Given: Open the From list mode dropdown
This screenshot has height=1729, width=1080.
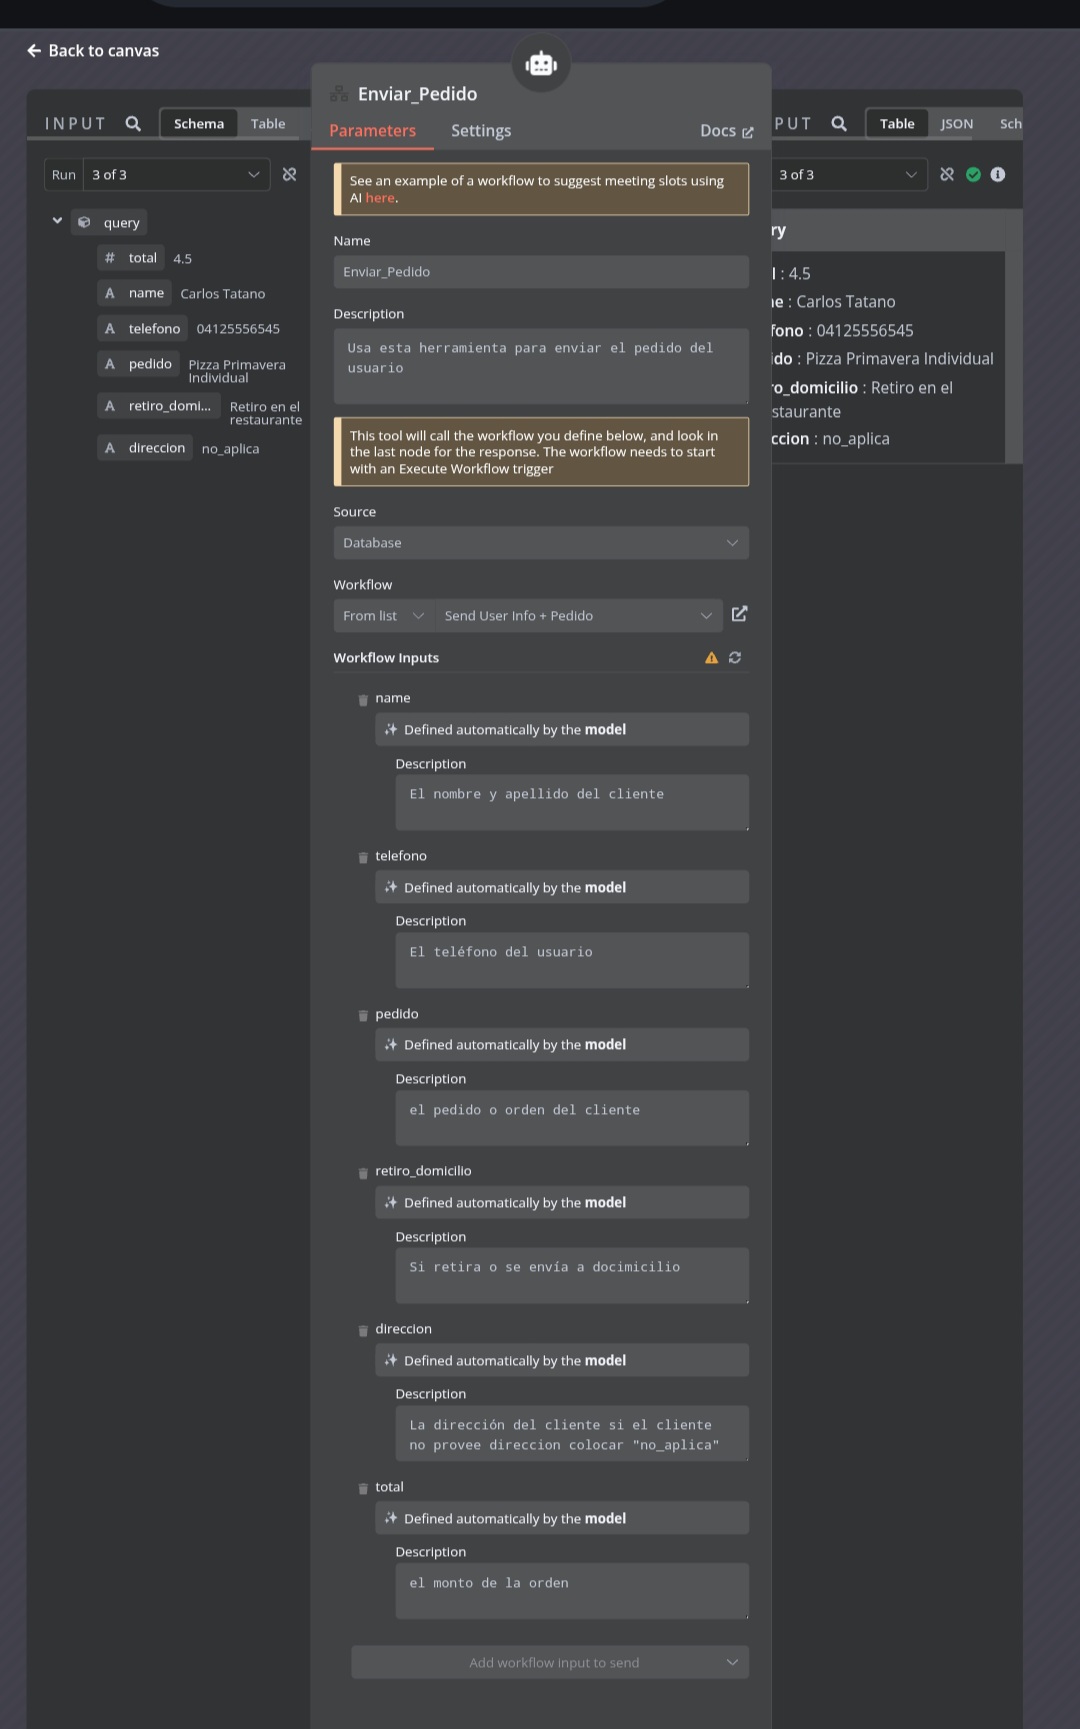Looking at the screenshot, I should [384, 616].
